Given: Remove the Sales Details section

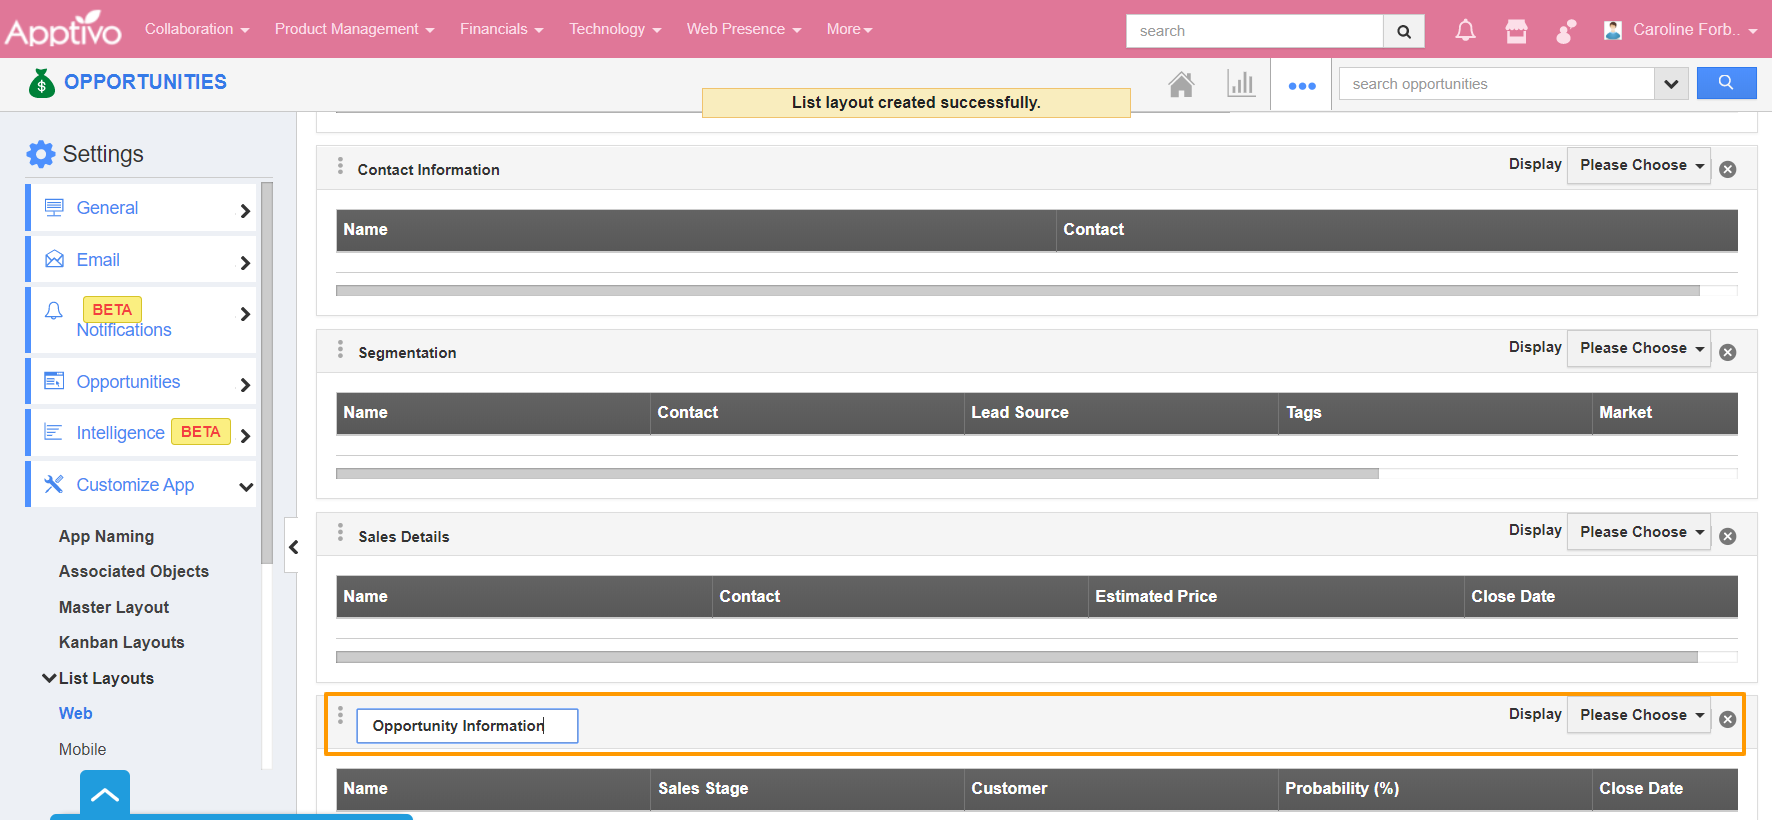Looking at the screenshot, I should coord(1727,537).
